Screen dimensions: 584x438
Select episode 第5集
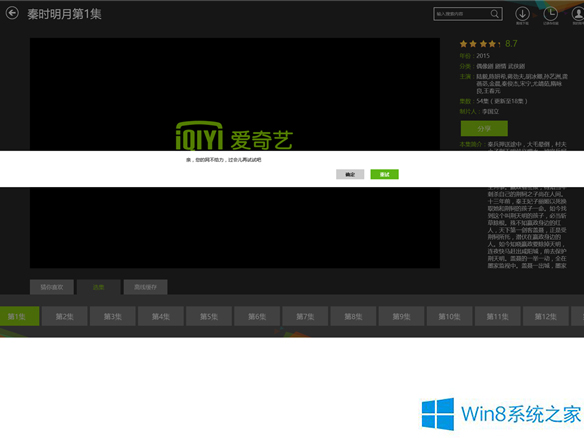209,316
